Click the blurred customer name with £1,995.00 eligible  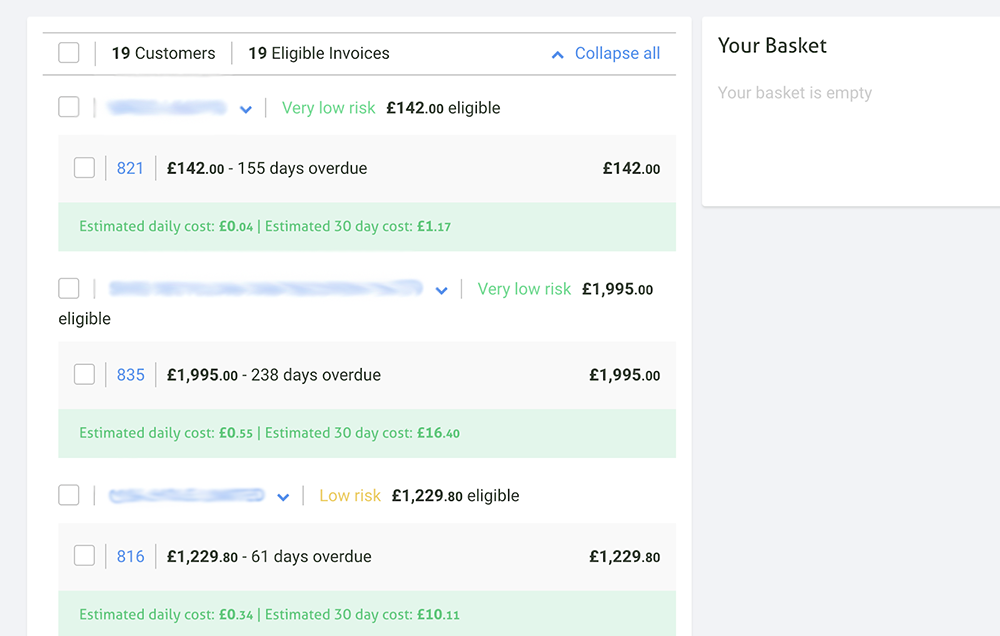pos(265,289)
